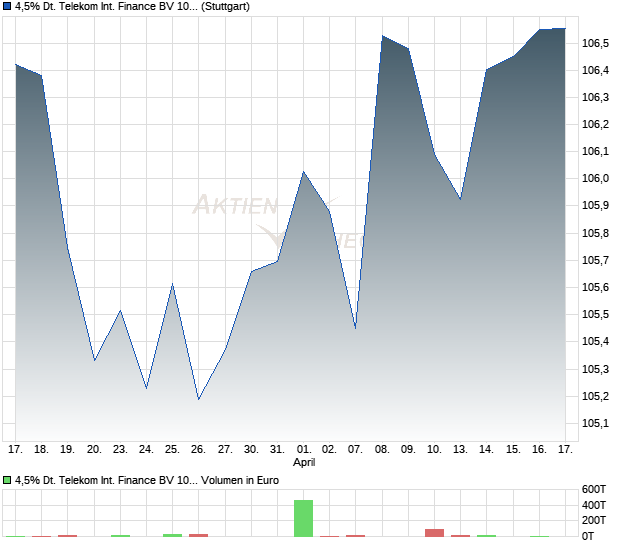
Task: Click the '106,0' price axis label
Action: (x=595, y=179)
